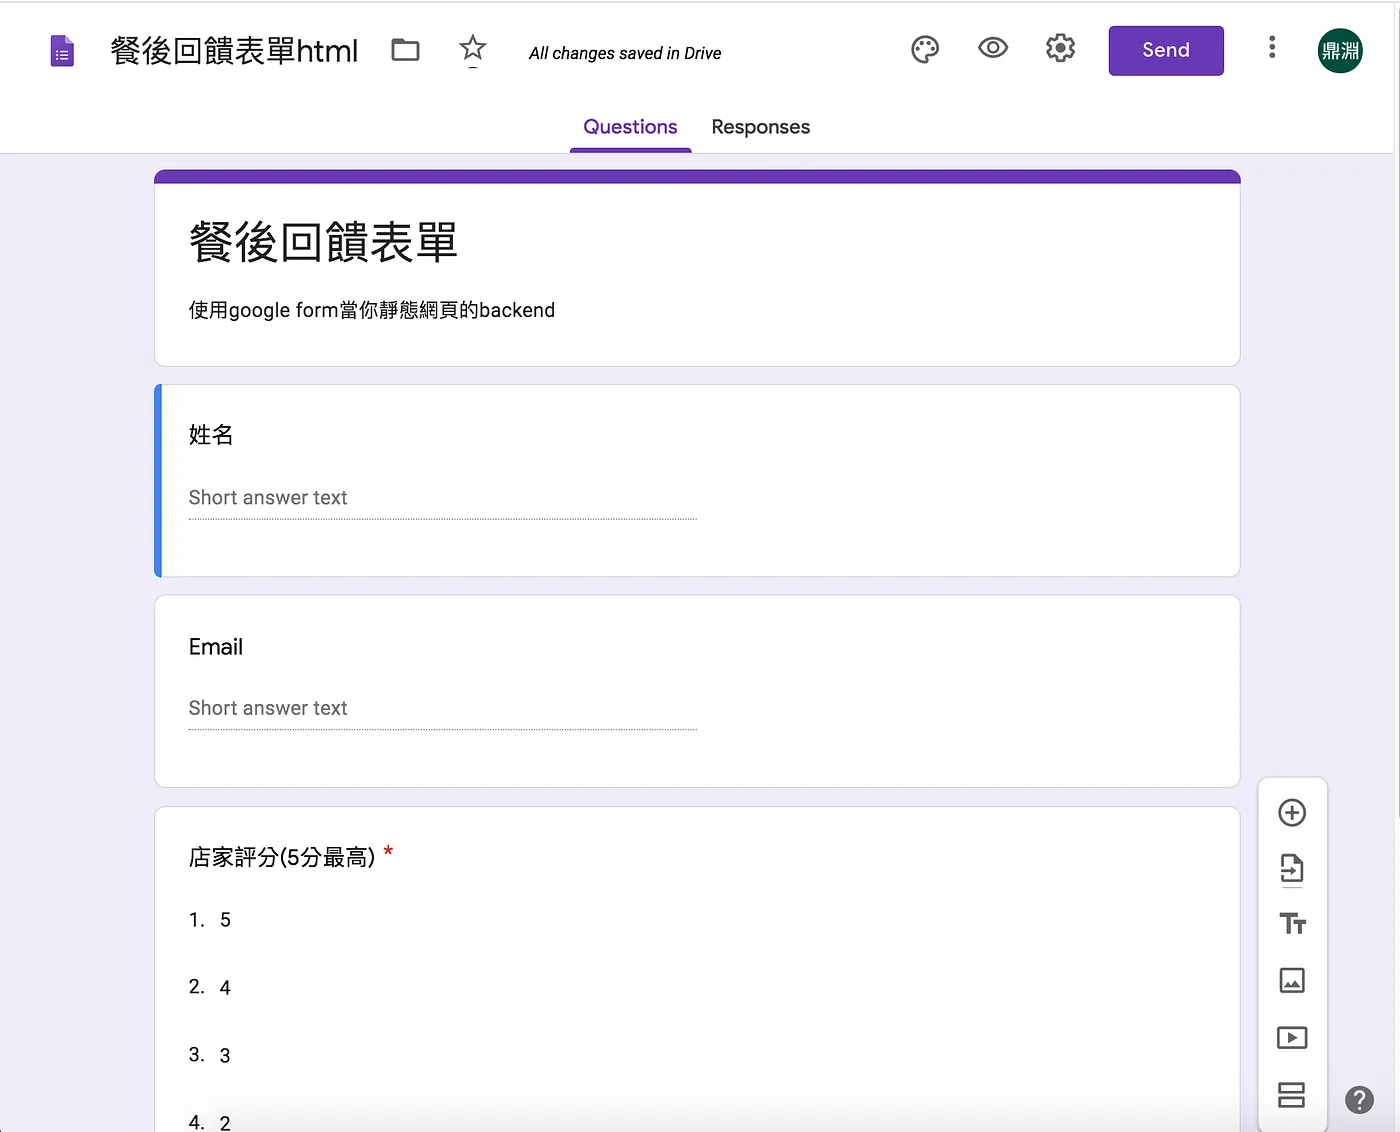Open the Google account avatar

(1340, 51)
